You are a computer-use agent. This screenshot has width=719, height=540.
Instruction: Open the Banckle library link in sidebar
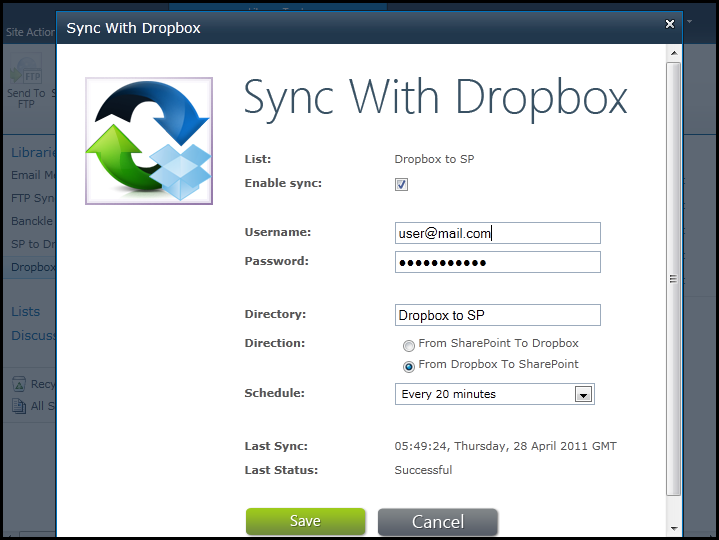[x=32, y=221]
